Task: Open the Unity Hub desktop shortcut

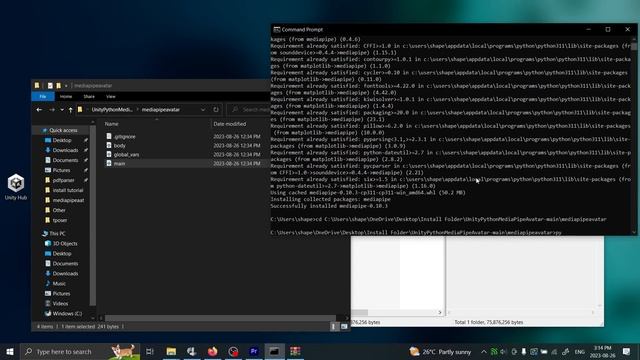Action: pos(16,187)
